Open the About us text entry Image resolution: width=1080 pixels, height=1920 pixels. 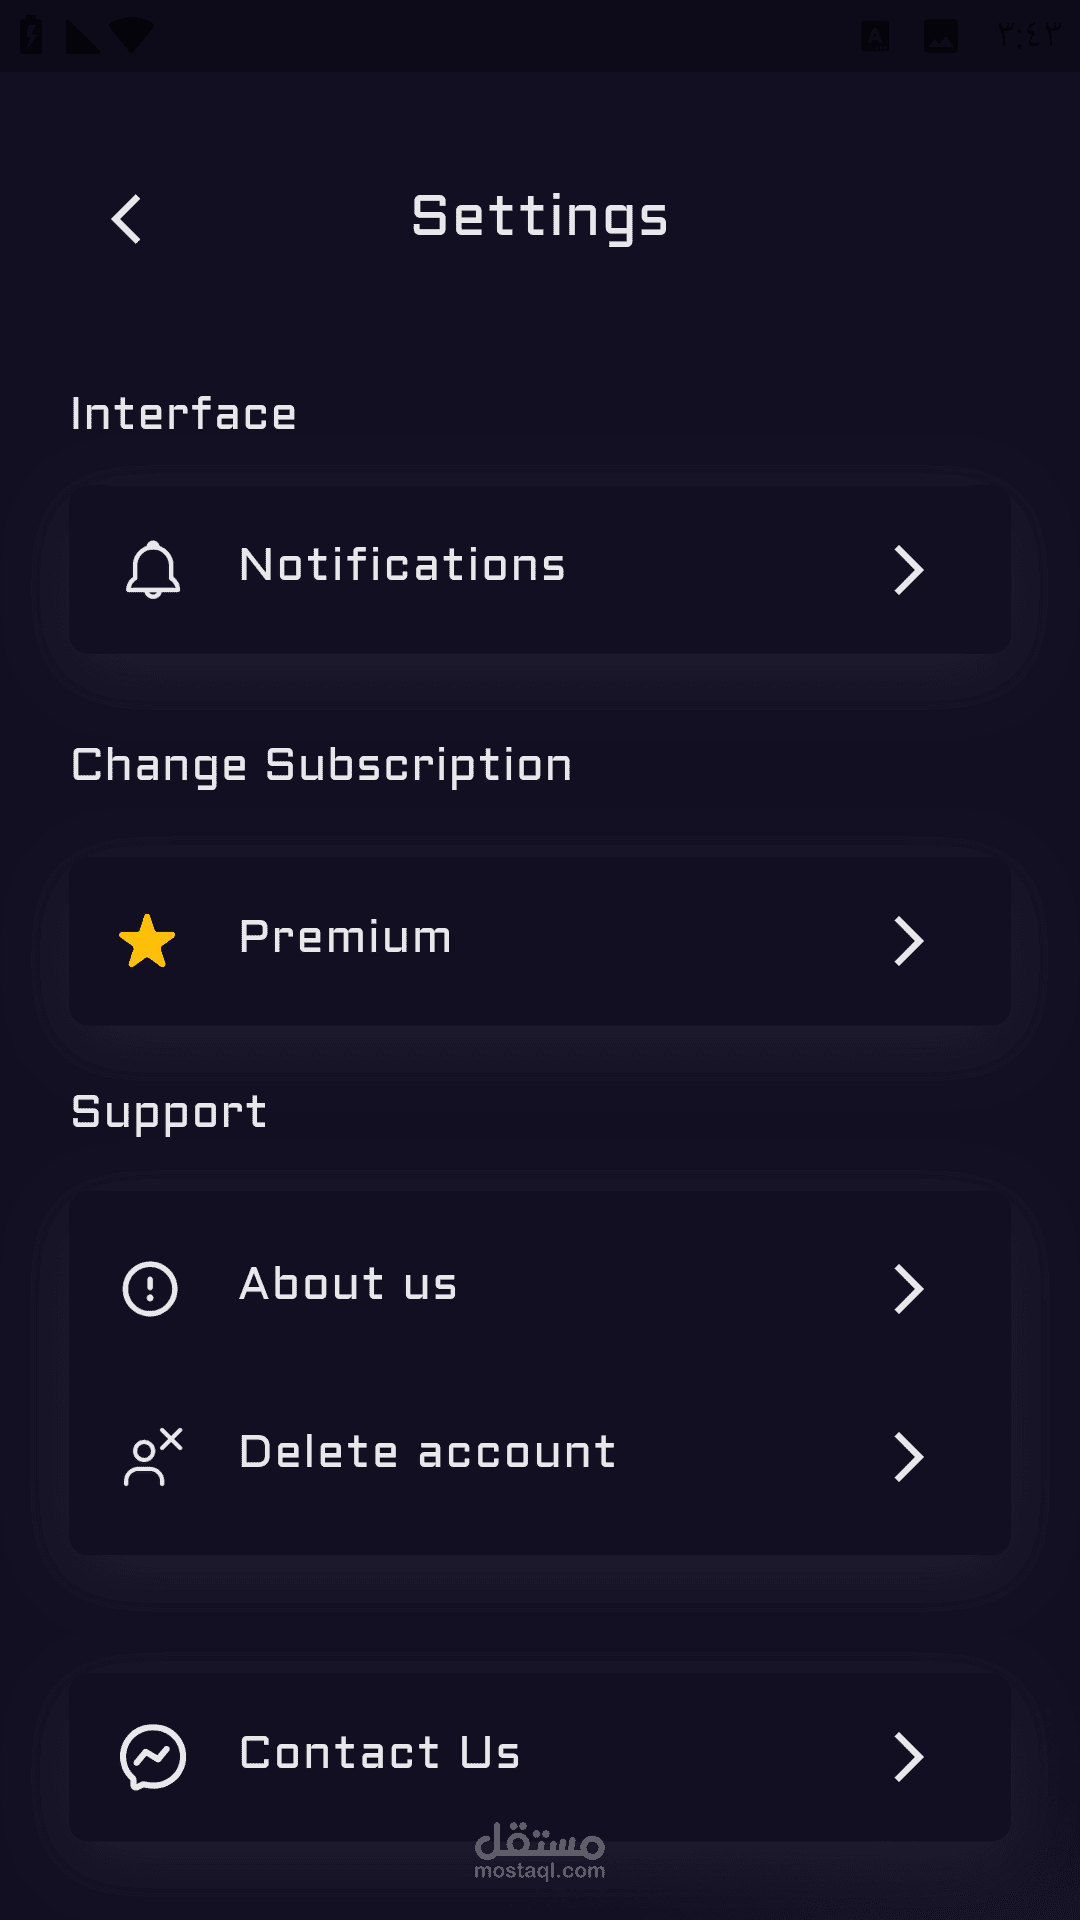coord(348,1285)
